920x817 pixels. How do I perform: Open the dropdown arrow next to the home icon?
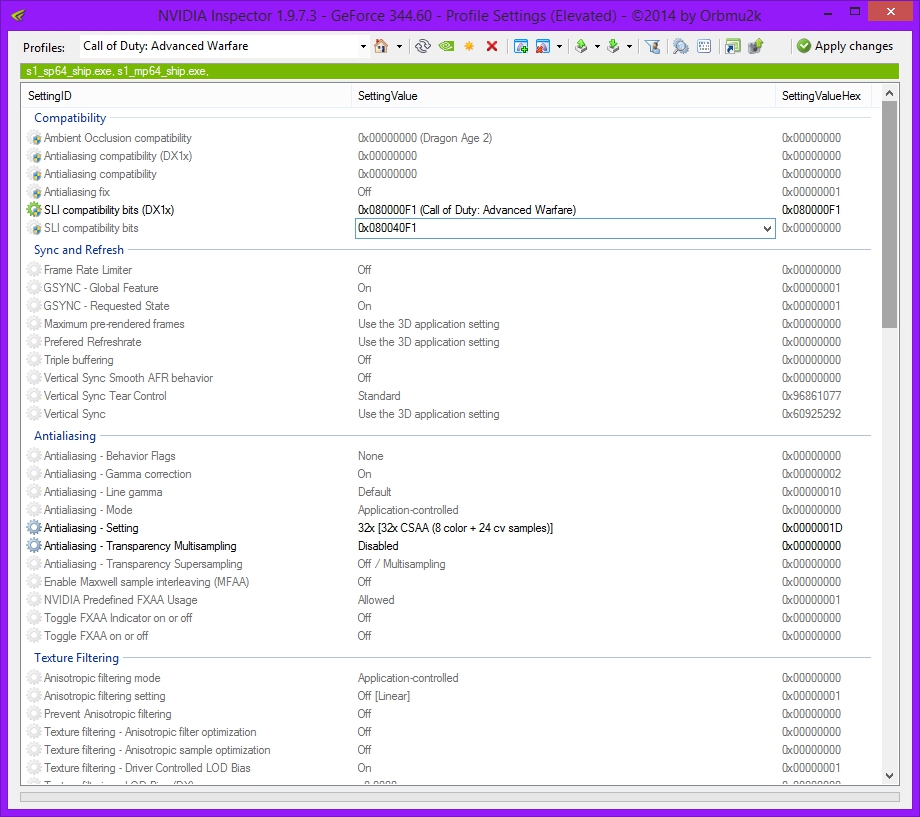399,46
